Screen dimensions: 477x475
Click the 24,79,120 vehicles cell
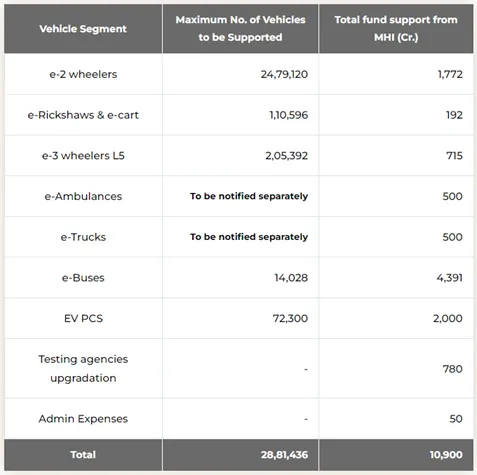click(x=284, y=74)
